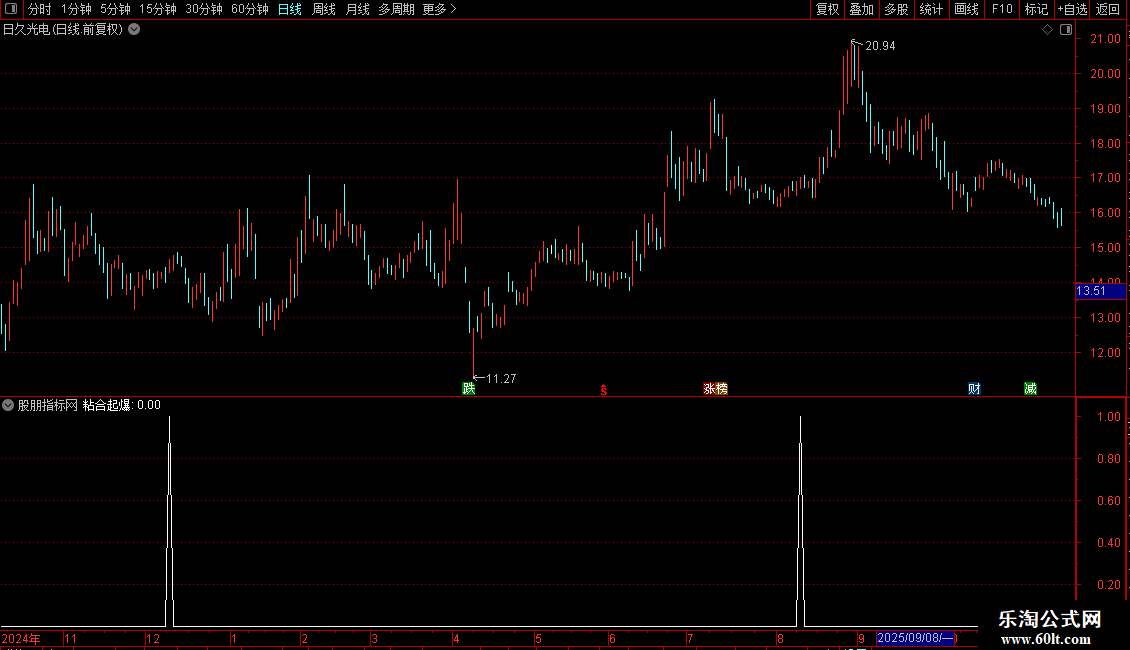Image resolution: width=1130 pixels, height=650 pixels.
Task: Open the 多周期 multi-period view
Action: (396, 9)
